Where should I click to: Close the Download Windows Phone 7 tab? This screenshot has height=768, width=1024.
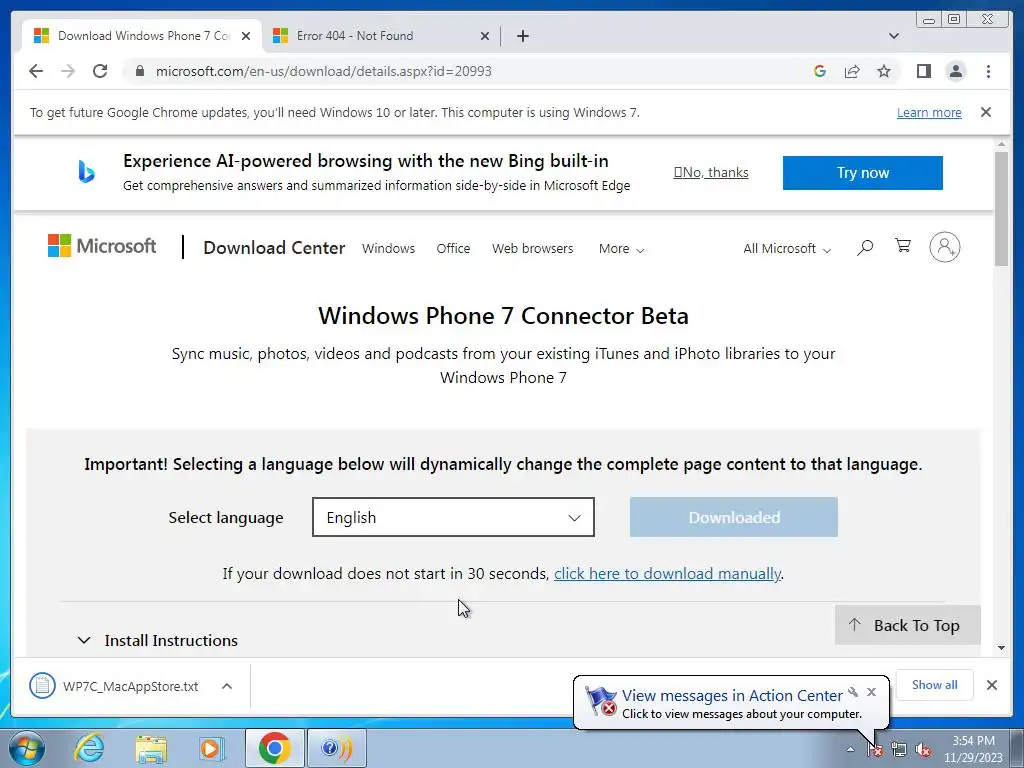246,36
